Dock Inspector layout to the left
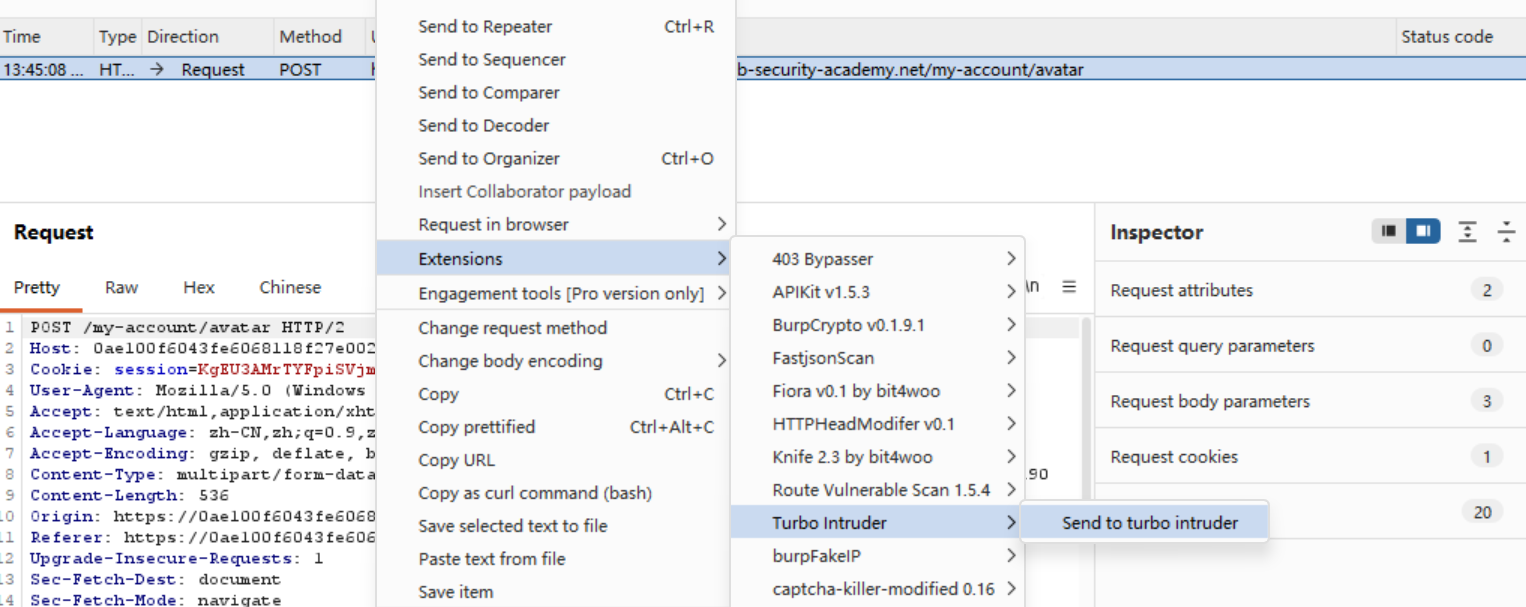 [1388, 232]
